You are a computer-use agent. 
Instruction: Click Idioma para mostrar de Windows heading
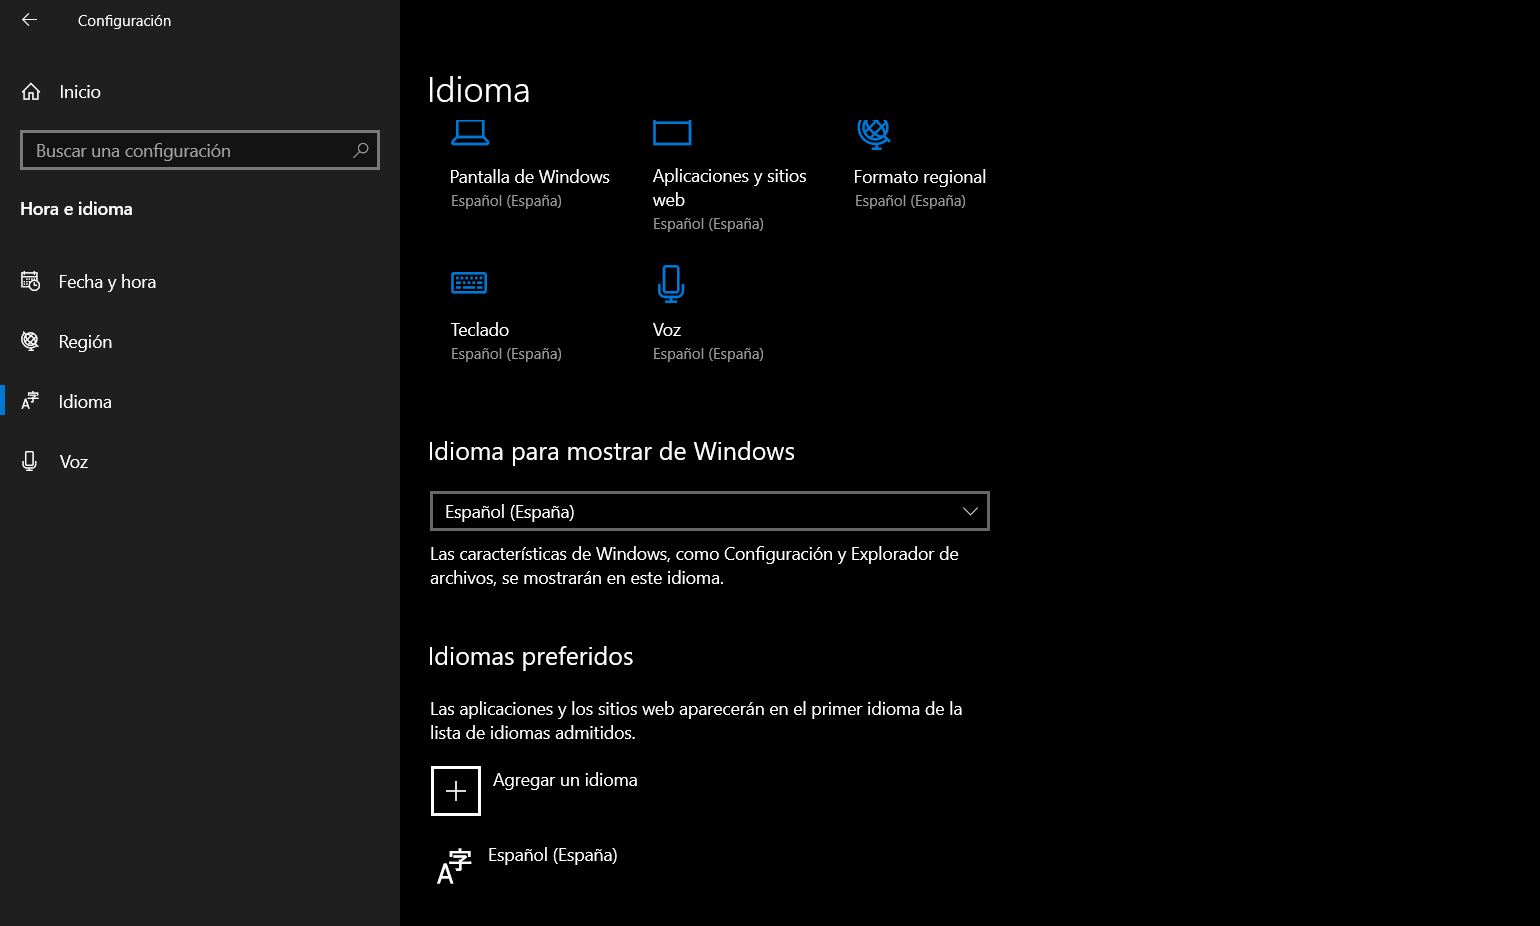click(x=612, y=452)
